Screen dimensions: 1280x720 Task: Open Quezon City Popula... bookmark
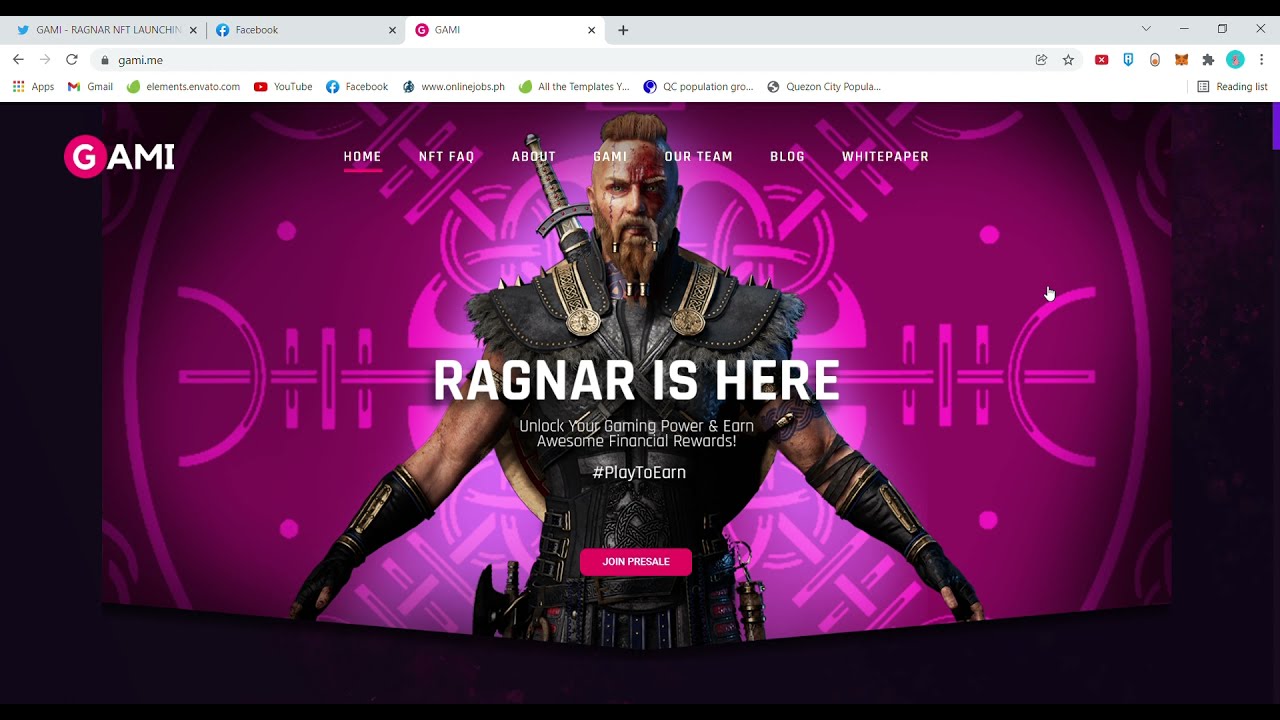tap(824, 87)
